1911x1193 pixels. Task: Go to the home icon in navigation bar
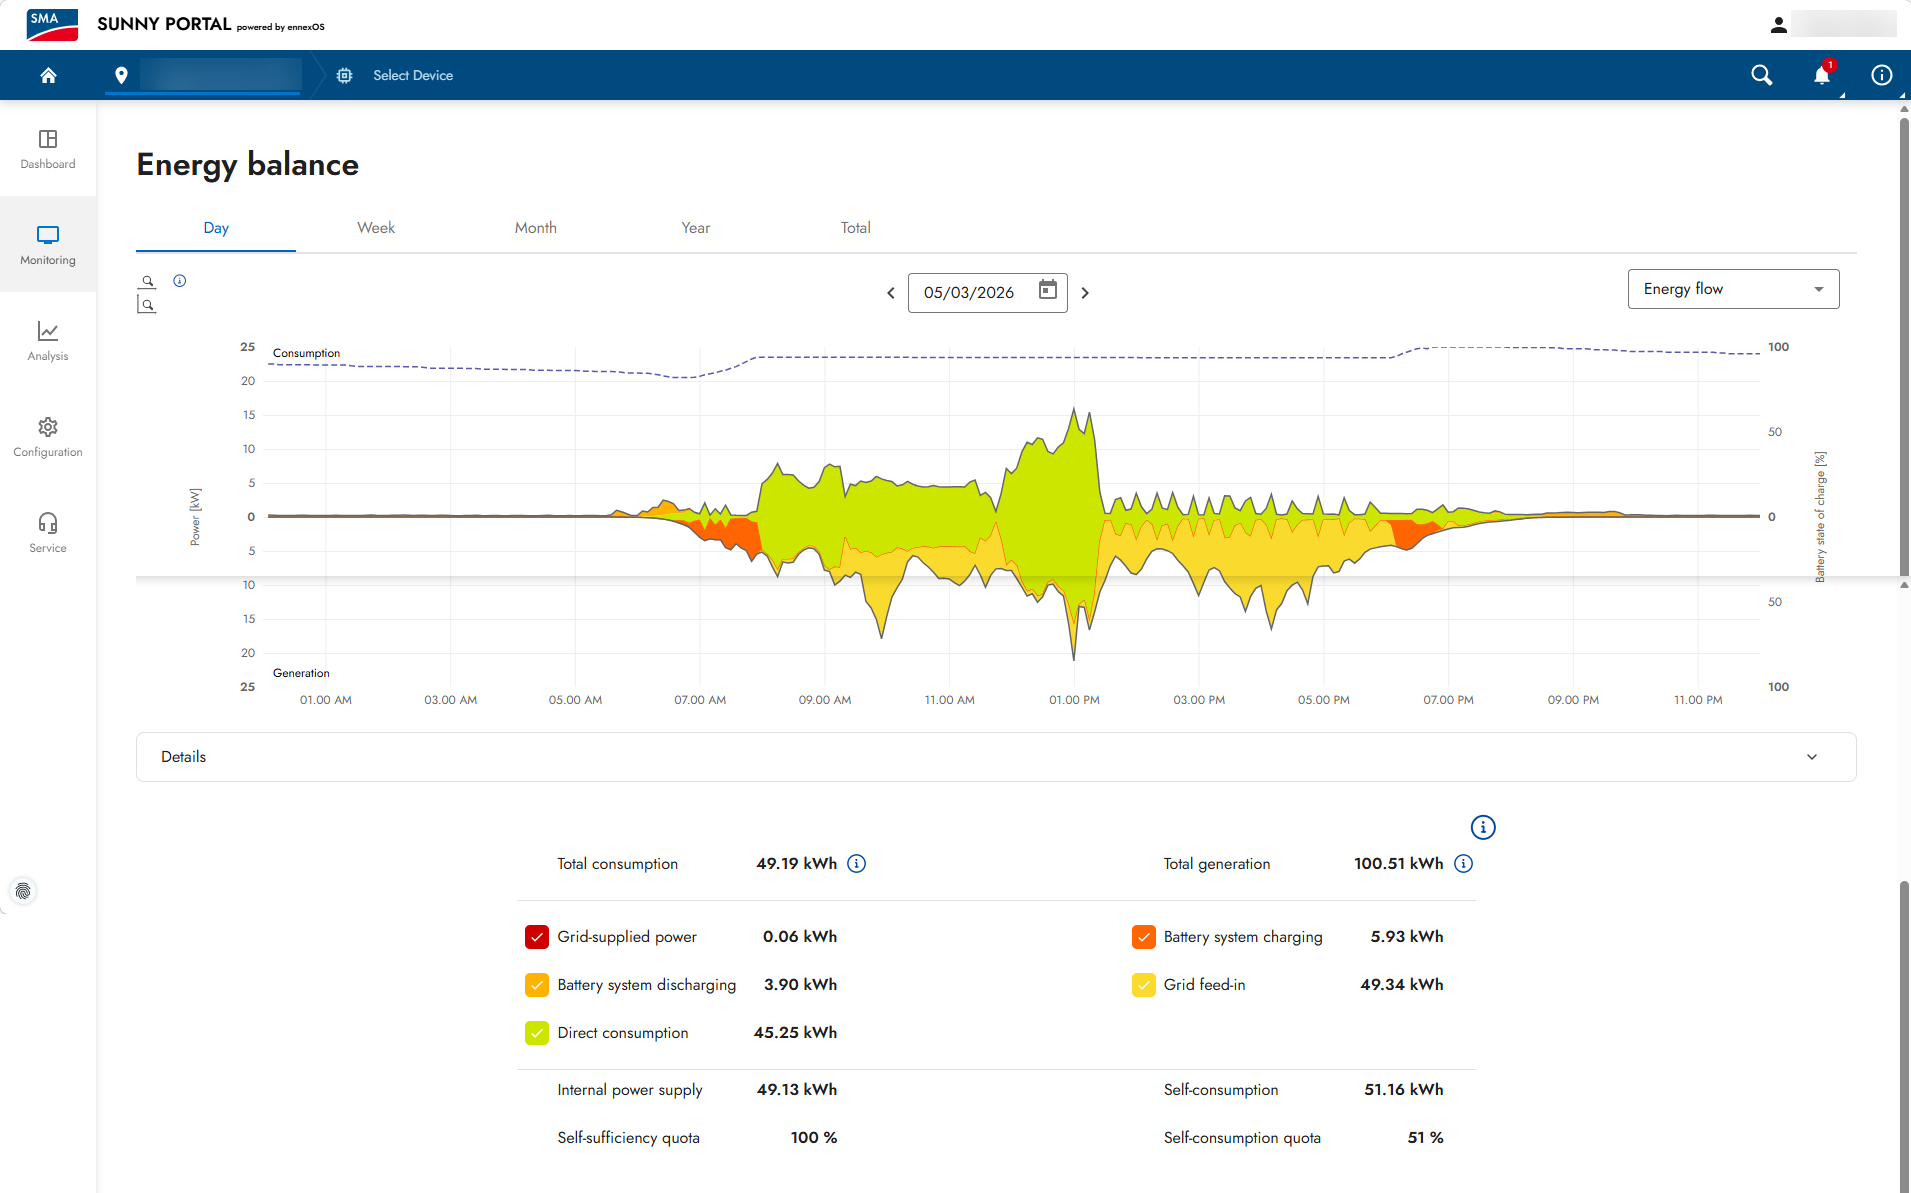(48, 75)
